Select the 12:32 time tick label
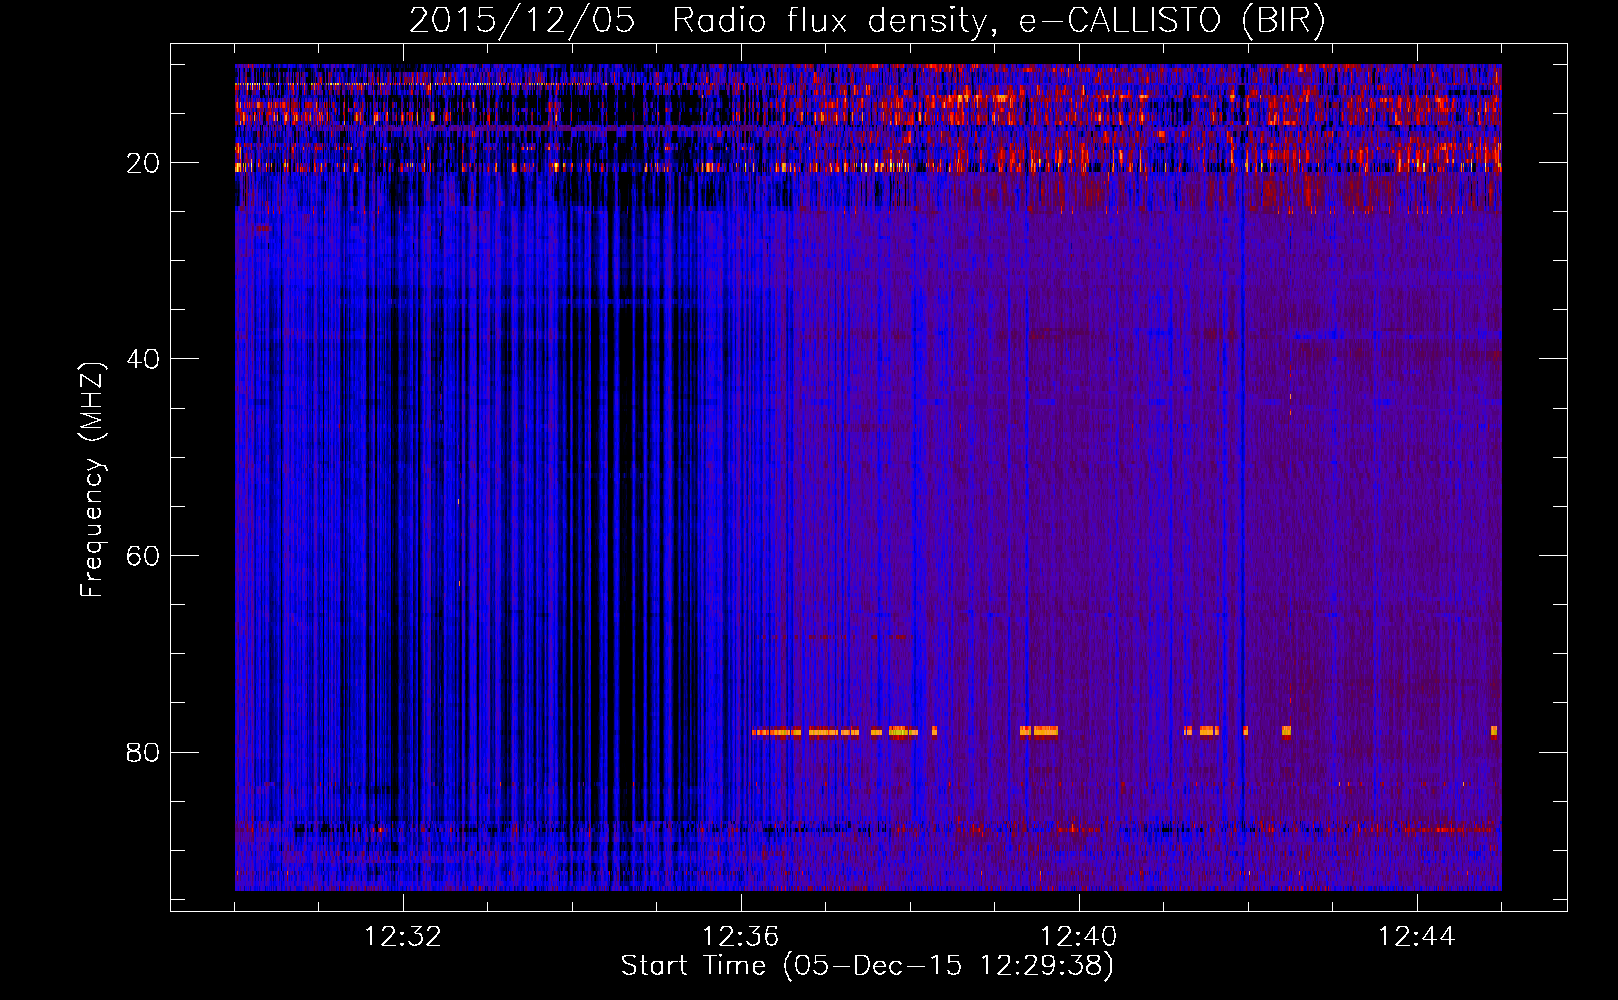This screenshot has height=1000, width=1618. [403, 937]
